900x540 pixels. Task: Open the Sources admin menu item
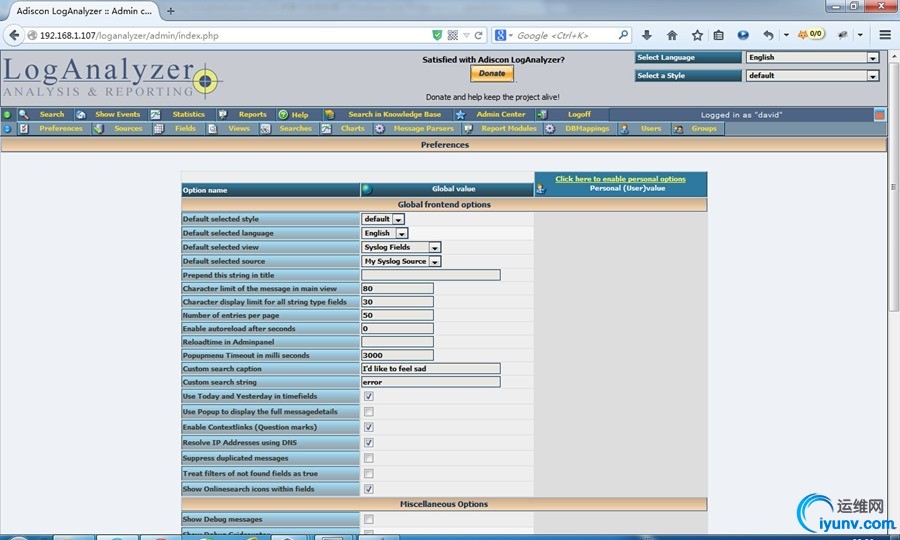coord(128,129)
